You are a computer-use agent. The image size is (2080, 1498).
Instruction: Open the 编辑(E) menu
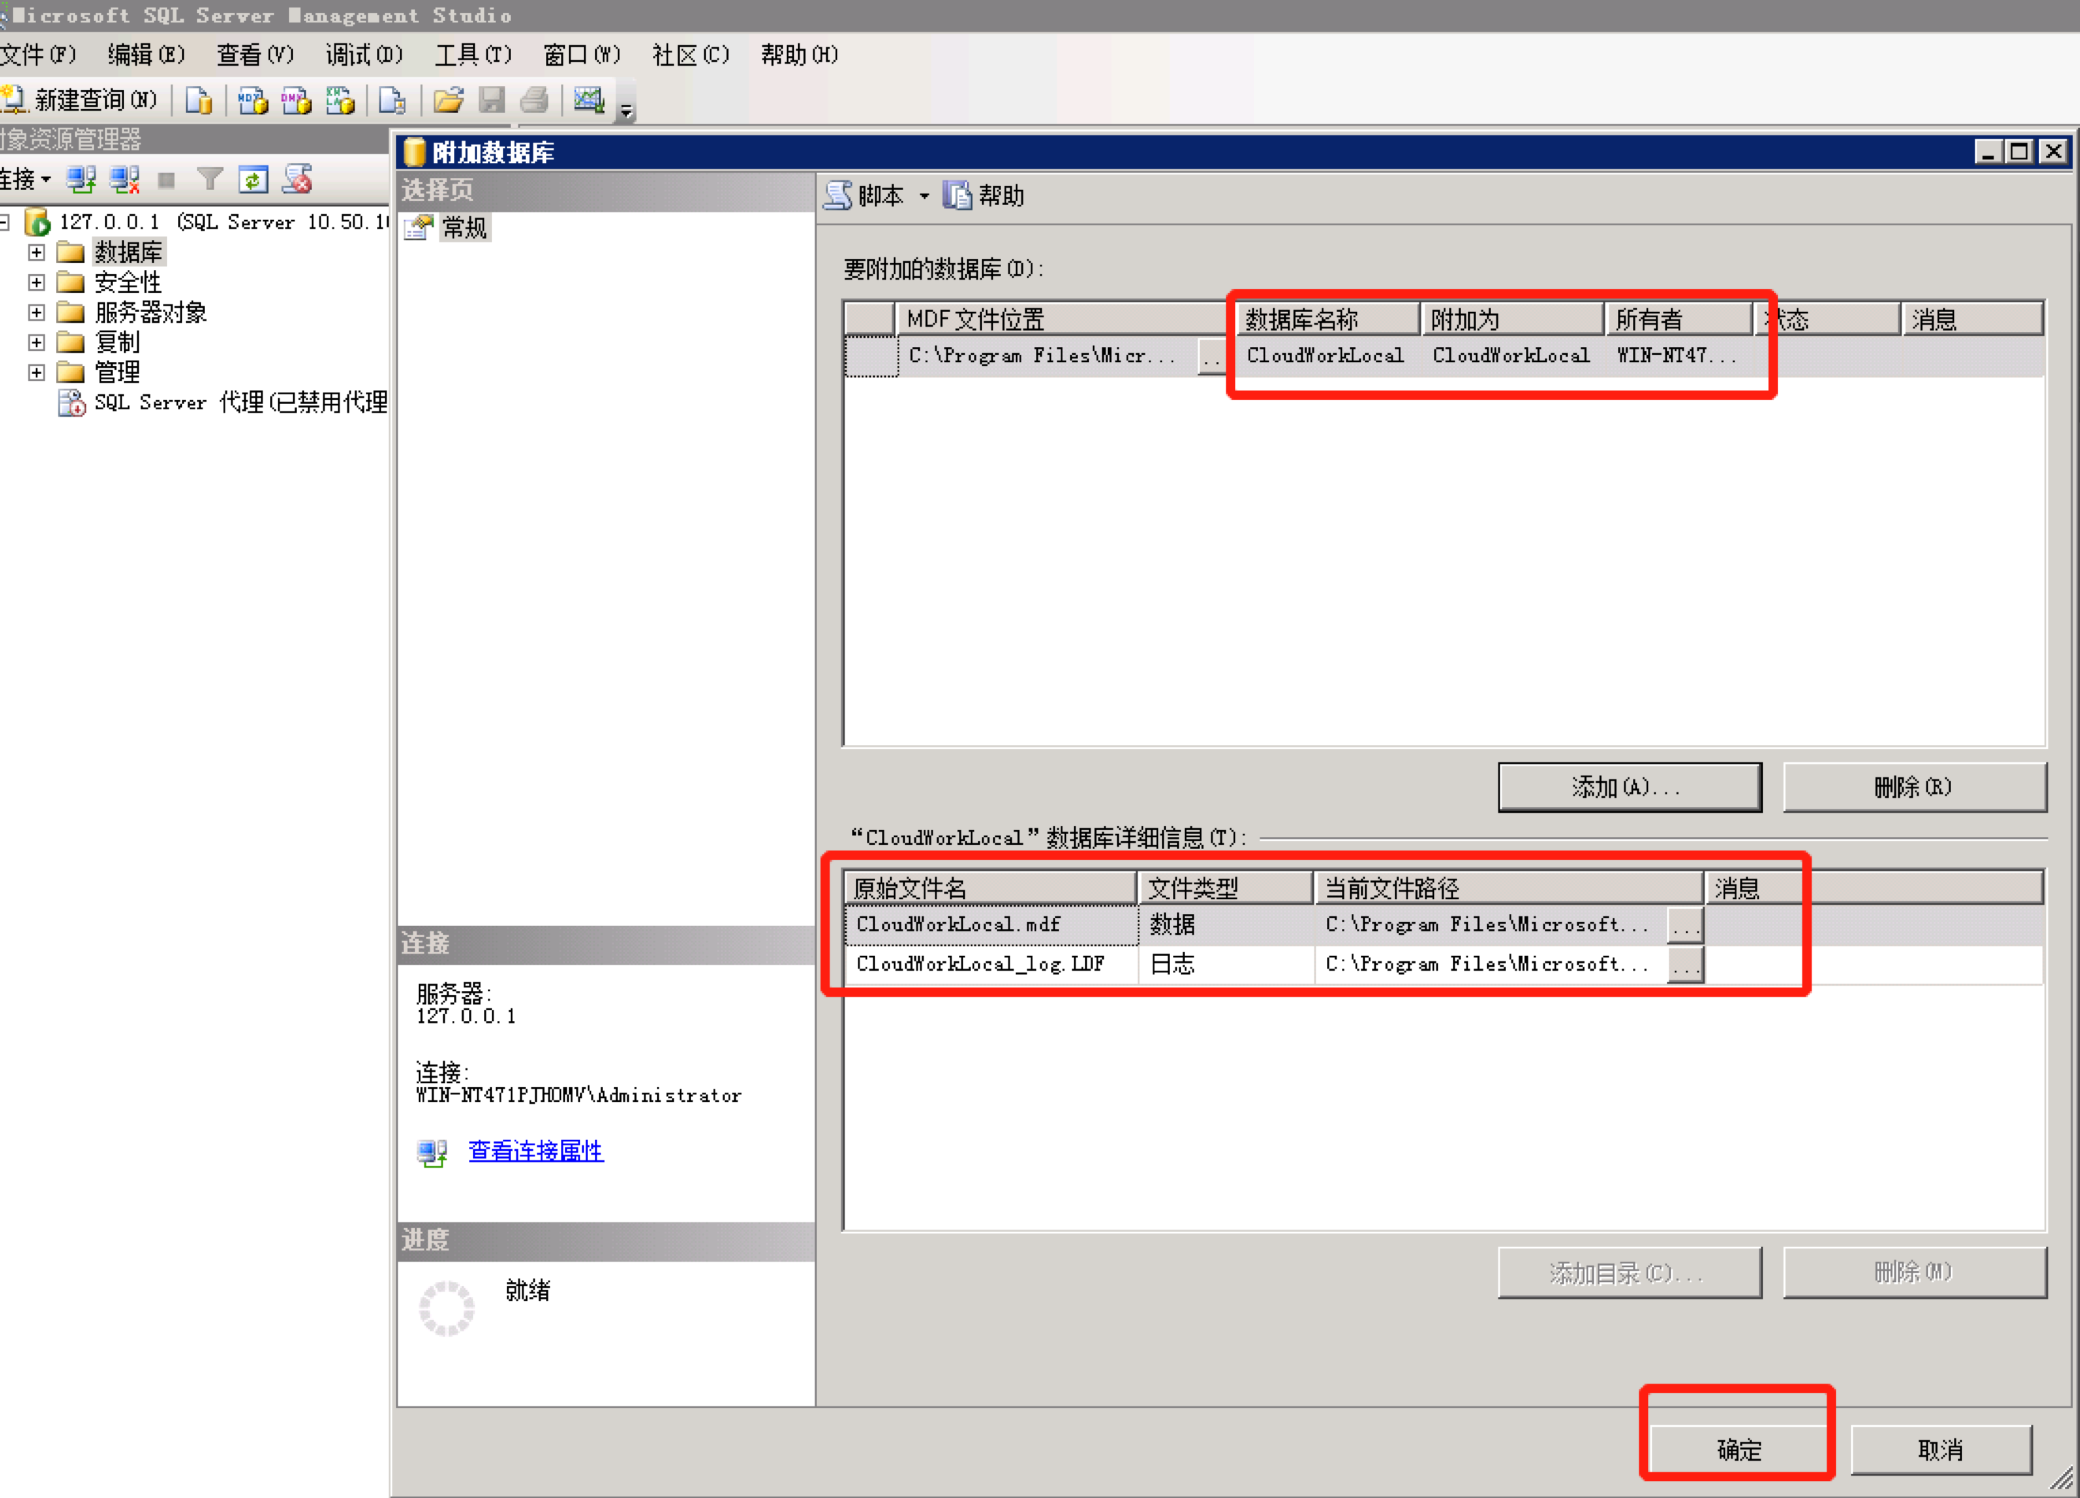point(146,54)
